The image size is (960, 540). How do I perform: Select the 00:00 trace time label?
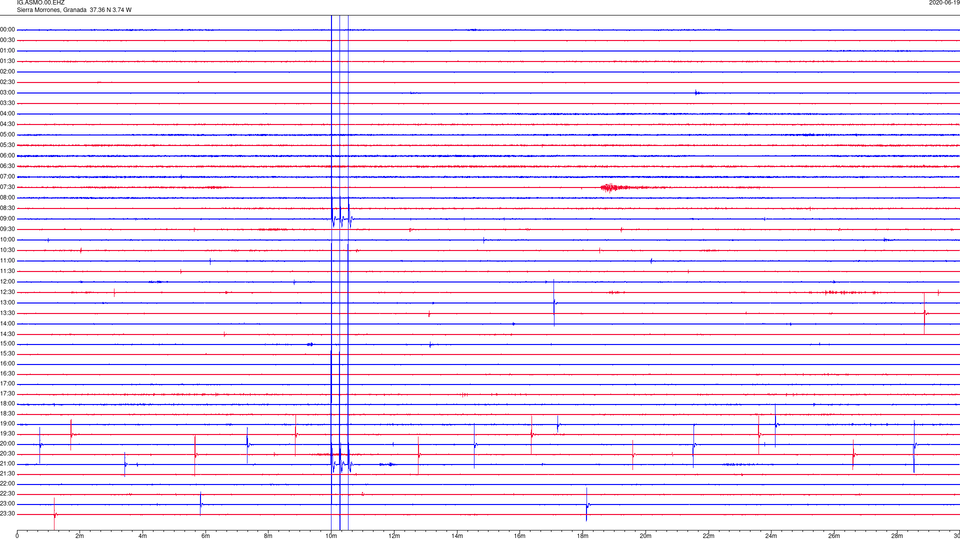(x=7, y=29)
